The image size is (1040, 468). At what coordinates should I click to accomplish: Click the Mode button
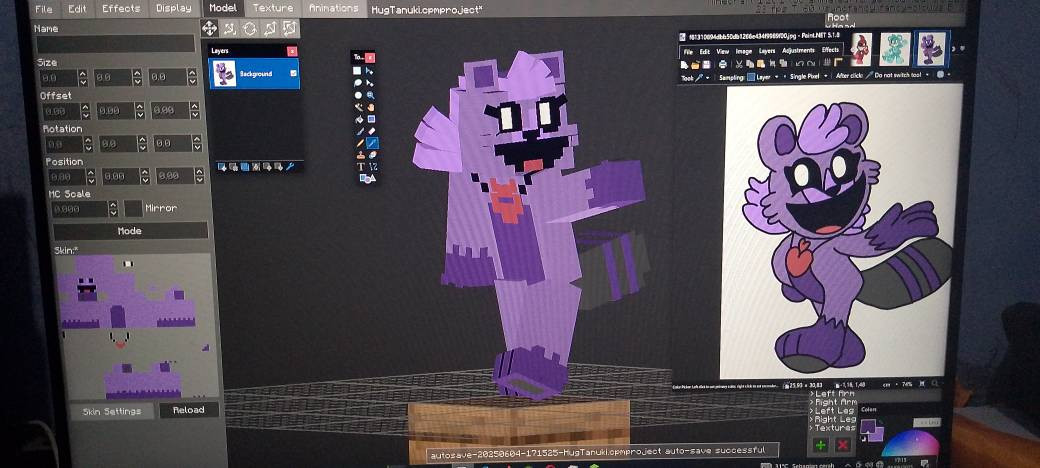pos(130,231)
